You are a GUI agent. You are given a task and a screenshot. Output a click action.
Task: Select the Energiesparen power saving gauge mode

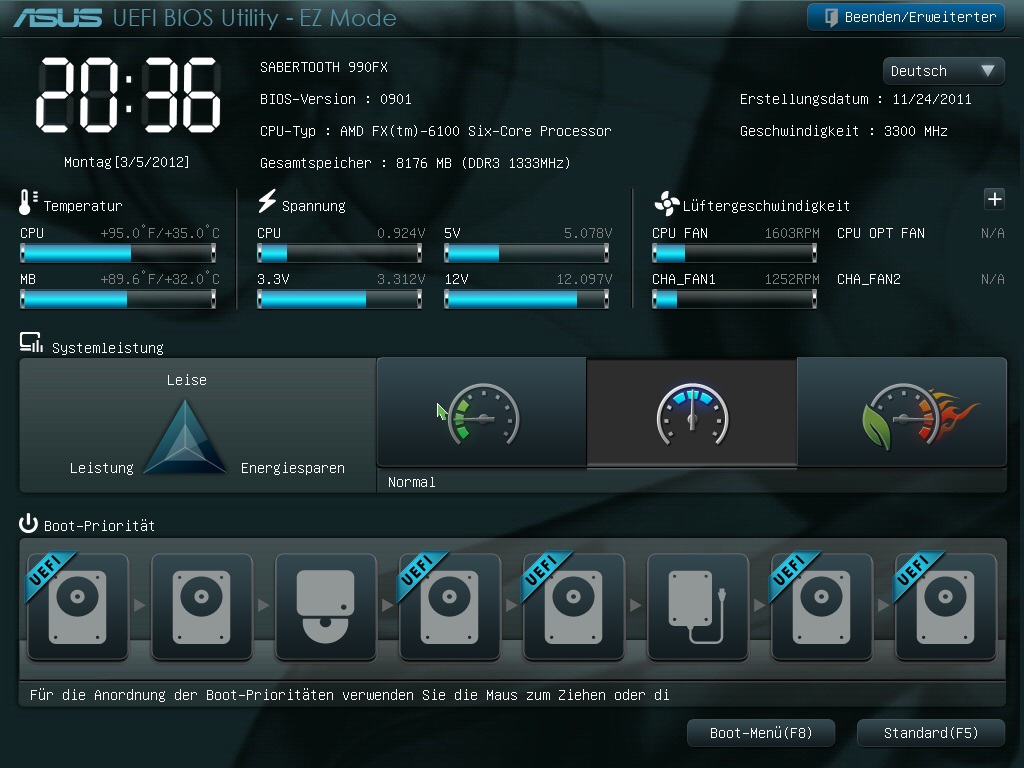point(482,413)
